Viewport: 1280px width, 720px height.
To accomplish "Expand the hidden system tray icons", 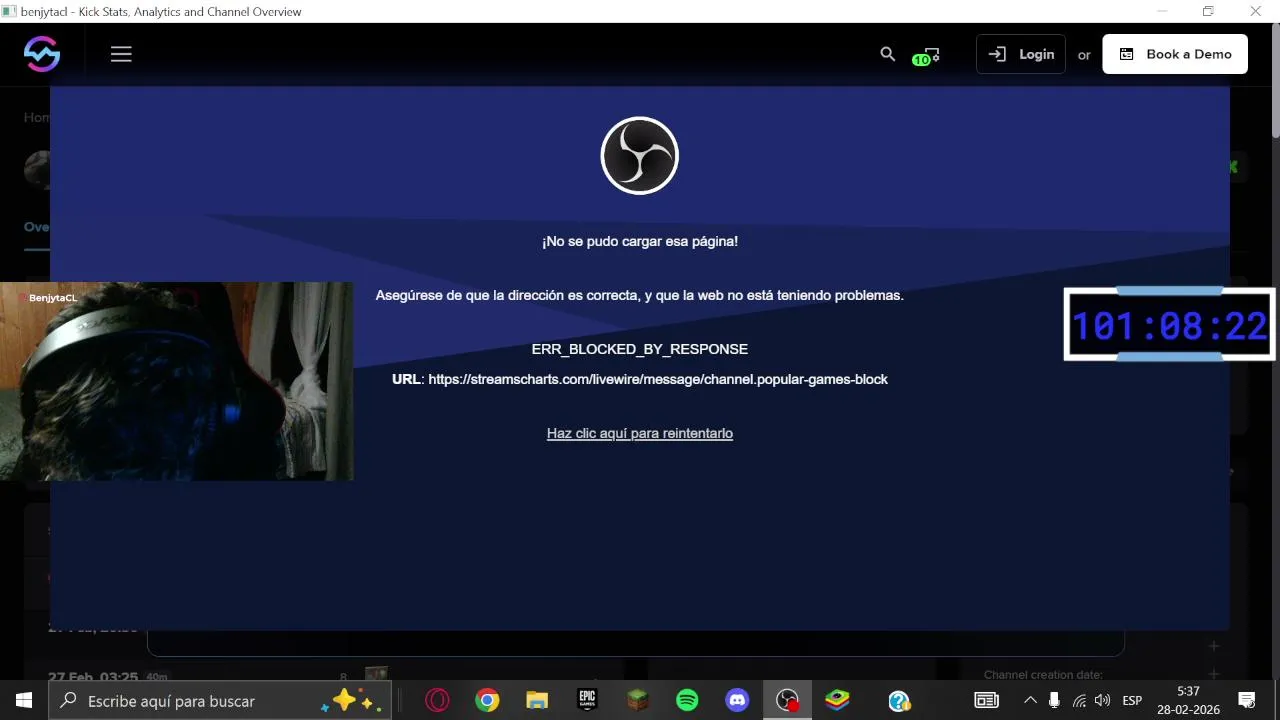I will (x=1030, y=700).
